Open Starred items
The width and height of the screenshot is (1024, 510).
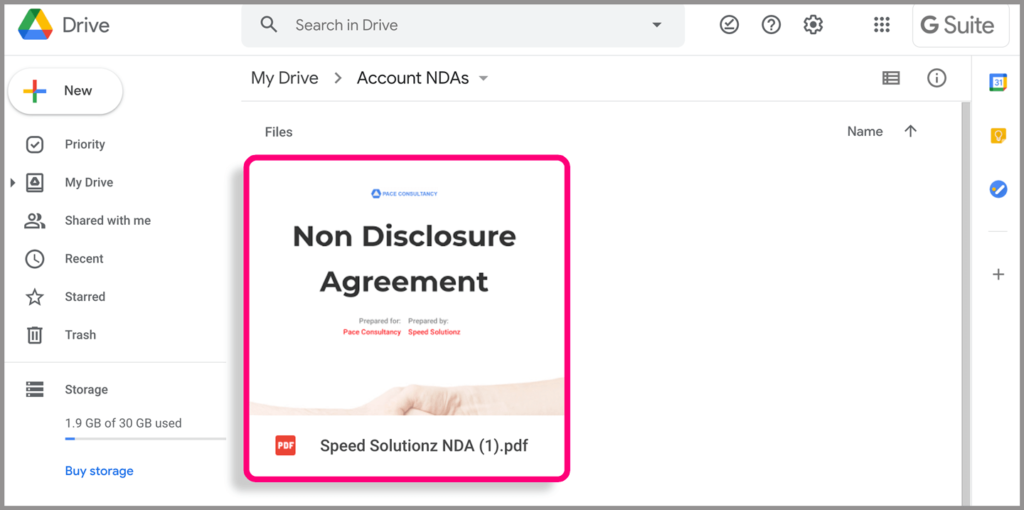click(x=85, y=296)
